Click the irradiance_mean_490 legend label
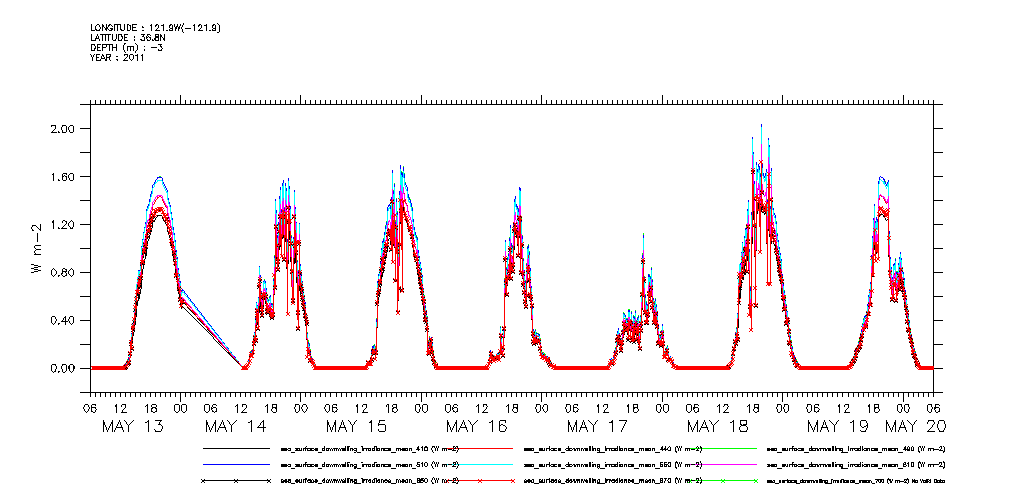 click(x=856, y=448)
